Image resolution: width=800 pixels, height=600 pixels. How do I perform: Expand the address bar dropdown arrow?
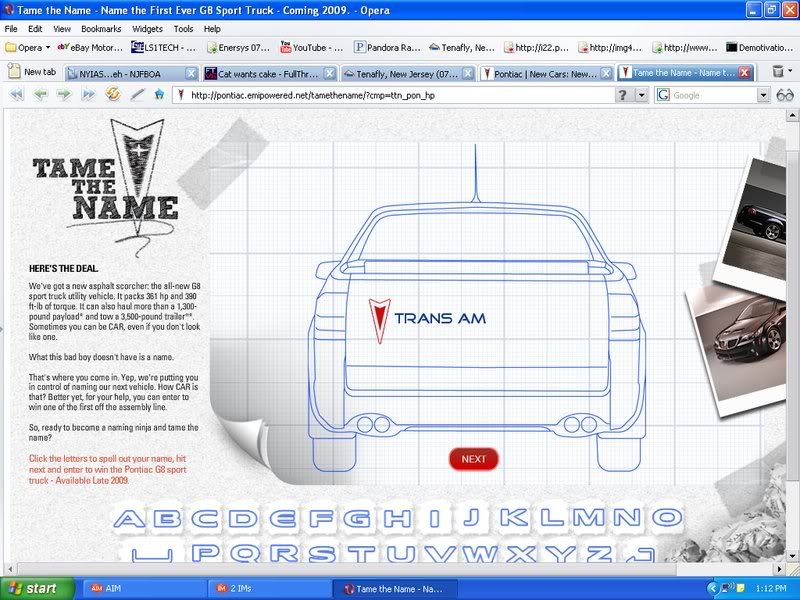click(641, 95)
